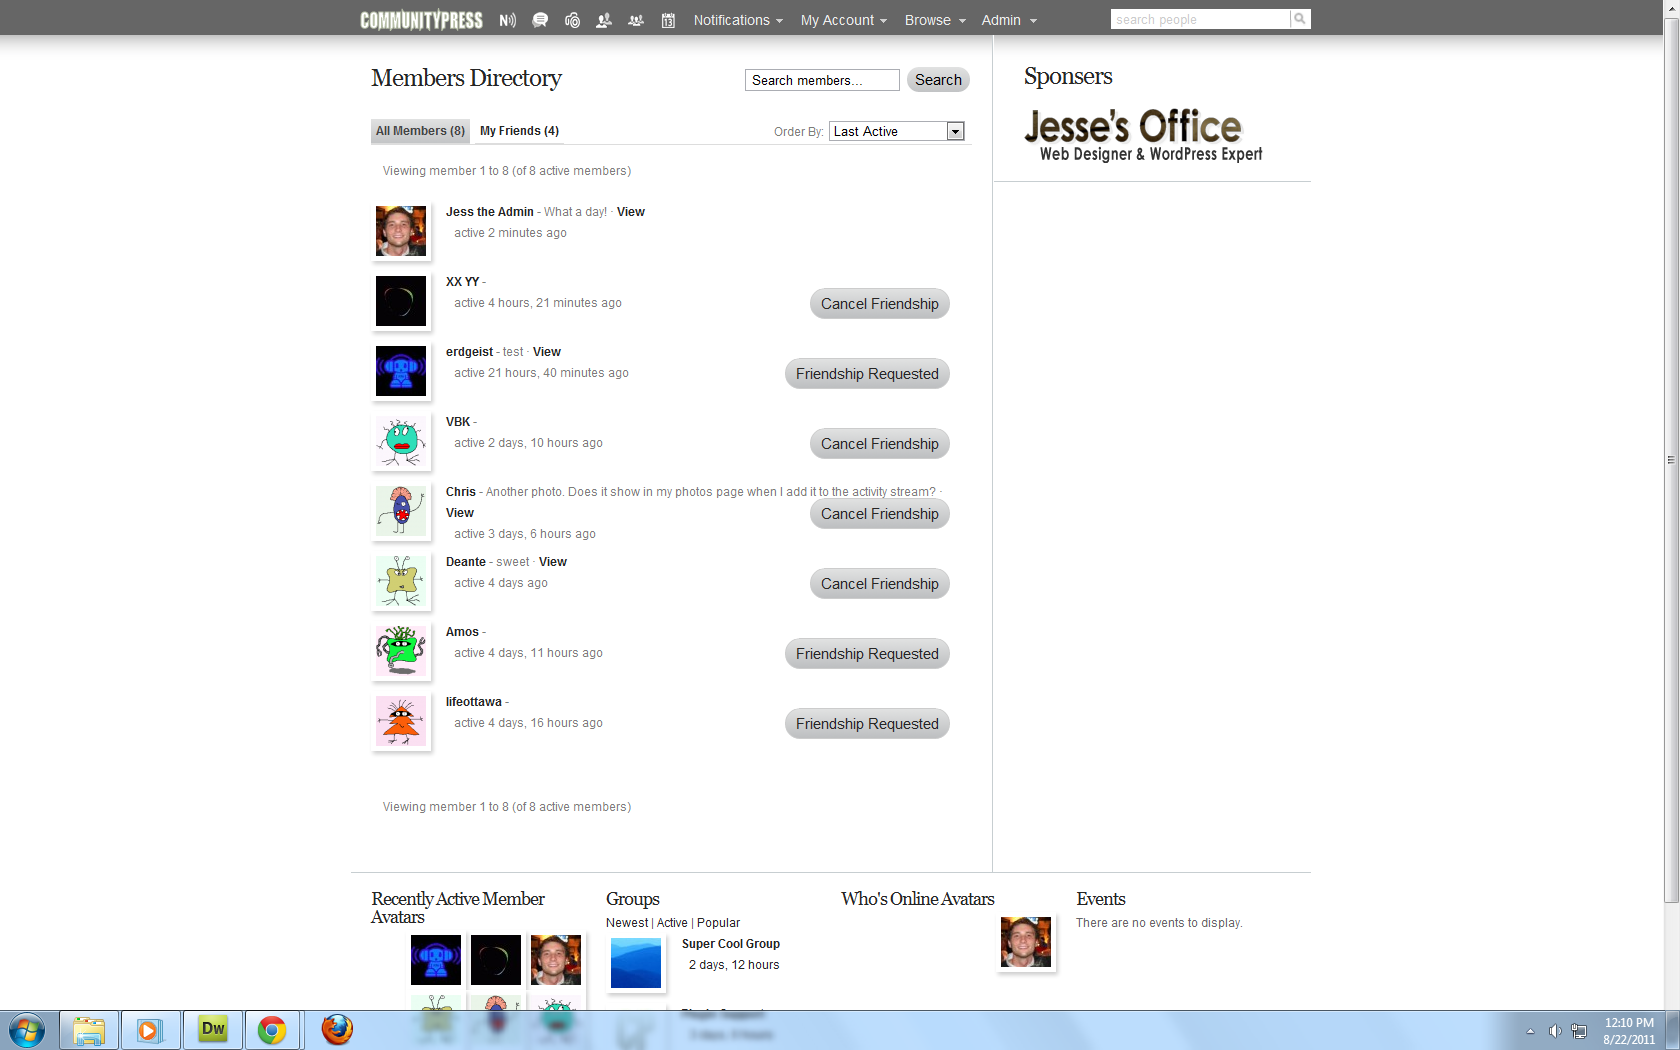The height and width of the screenshot is (1050, 1680).
Task: Show Newest groups in Groups widget
Action: click(x=627, y=923)
